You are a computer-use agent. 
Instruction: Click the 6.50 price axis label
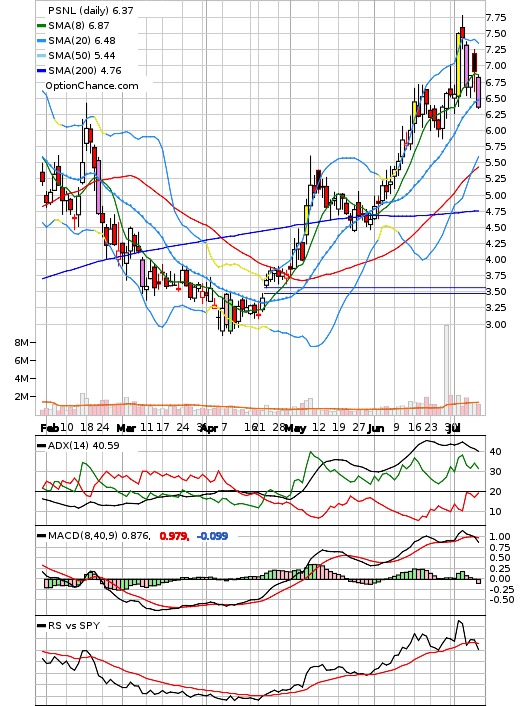pos(495,98)
